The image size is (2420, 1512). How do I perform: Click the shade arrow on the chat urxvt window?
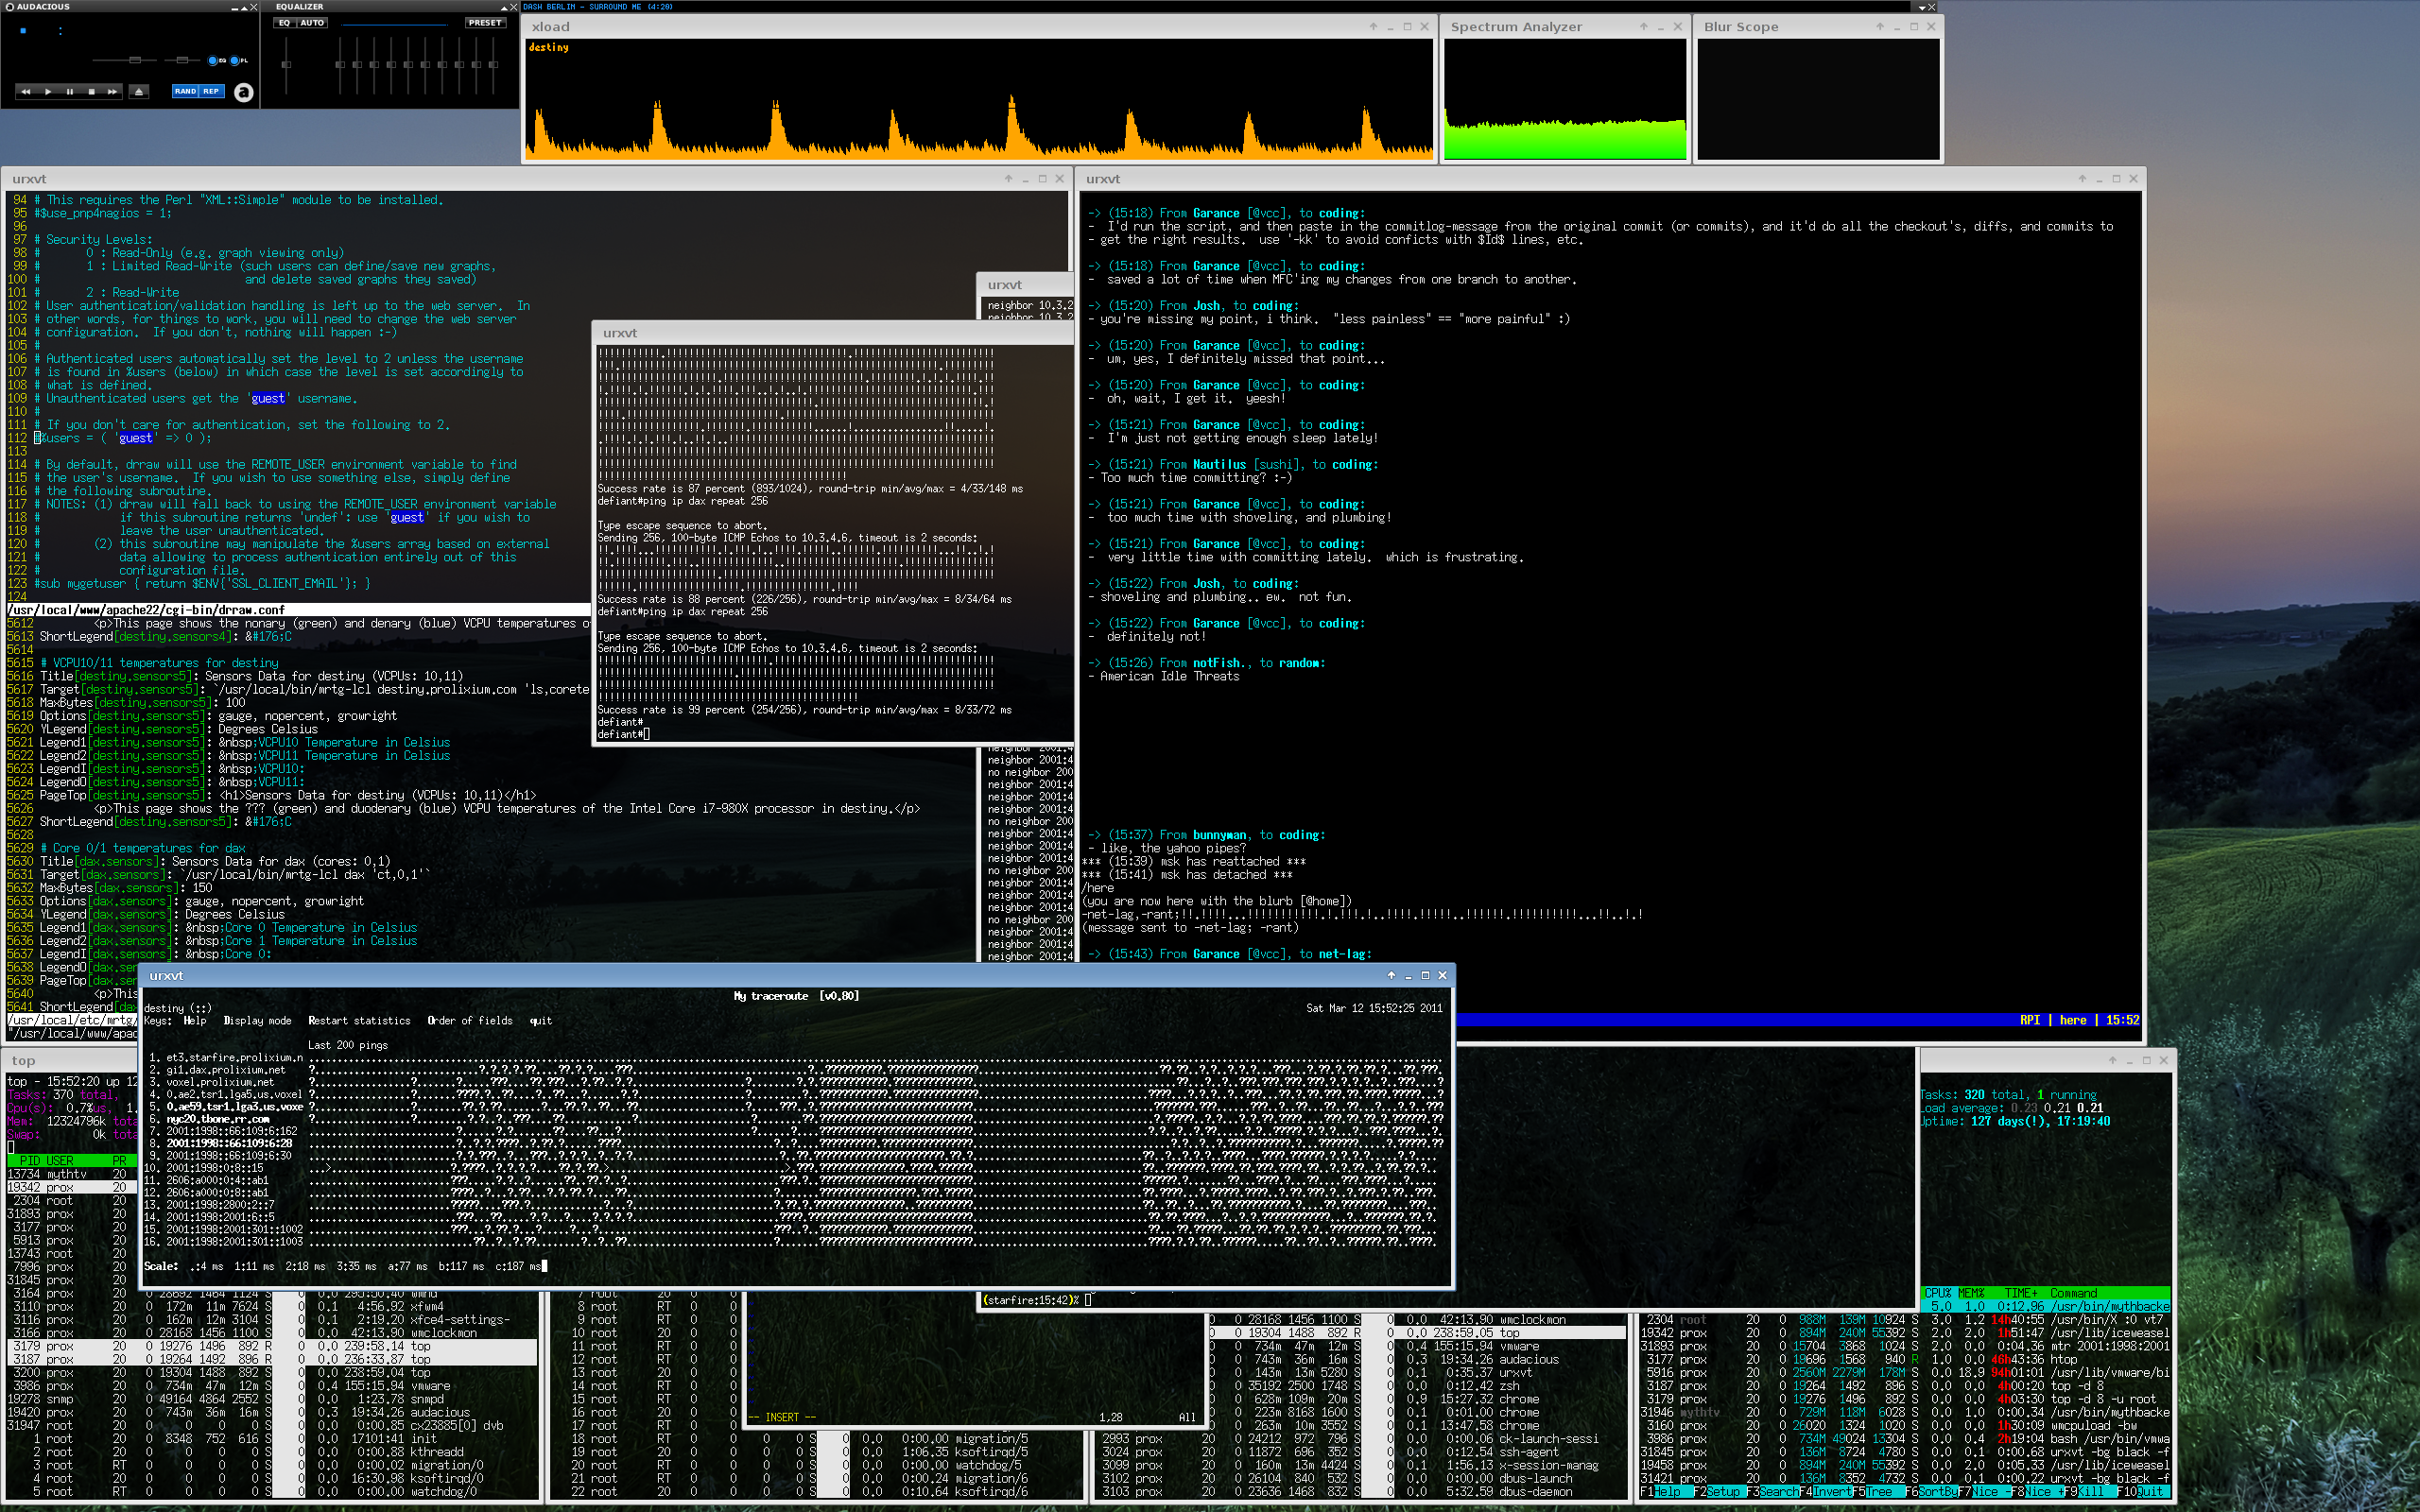point(2082,179)
